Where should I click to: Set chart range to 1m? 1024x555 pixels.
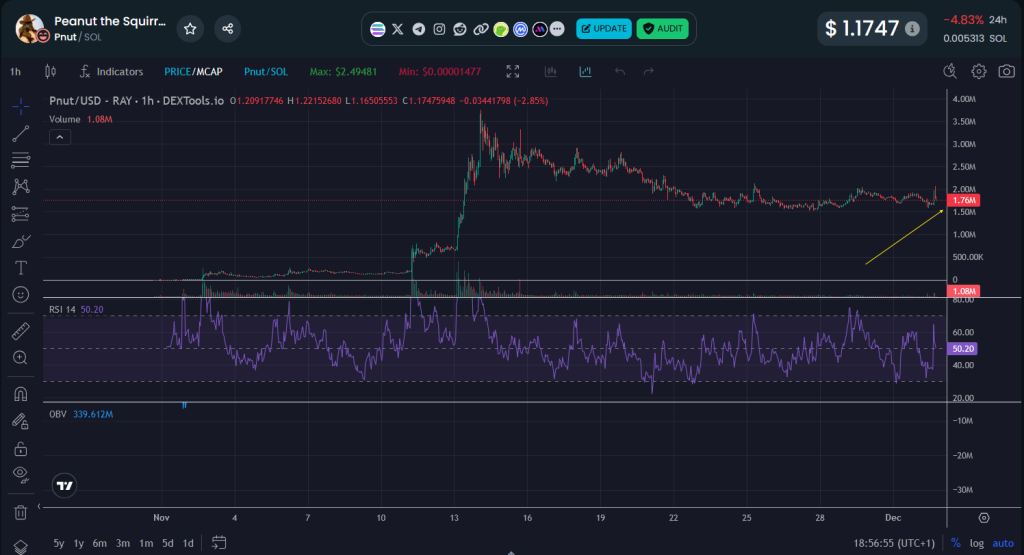coord(146,543)
